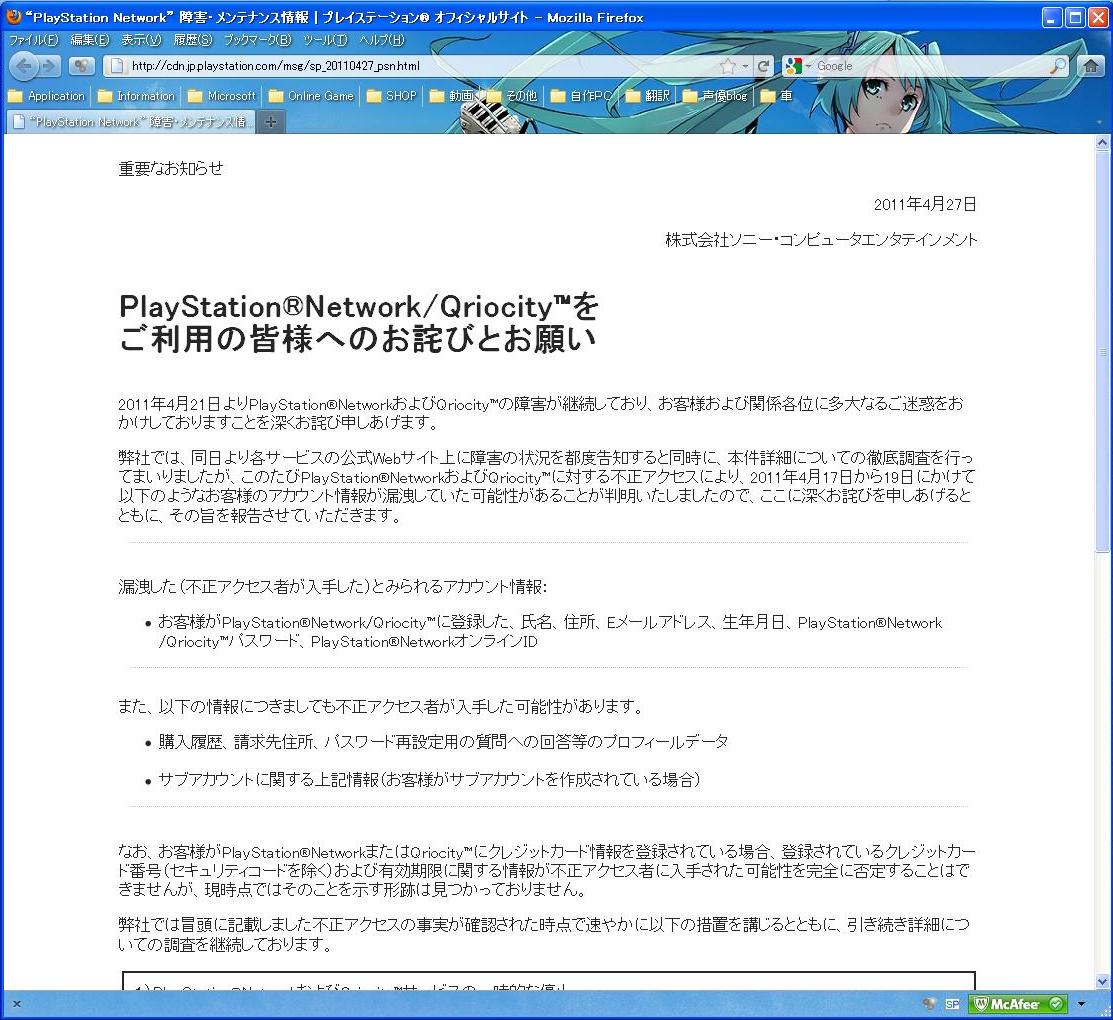The width and height of the screenshot is (1113, 1020).
Task: Open the Information bookmarks folder
Action: pyautogui.click(x=136, y=96)
